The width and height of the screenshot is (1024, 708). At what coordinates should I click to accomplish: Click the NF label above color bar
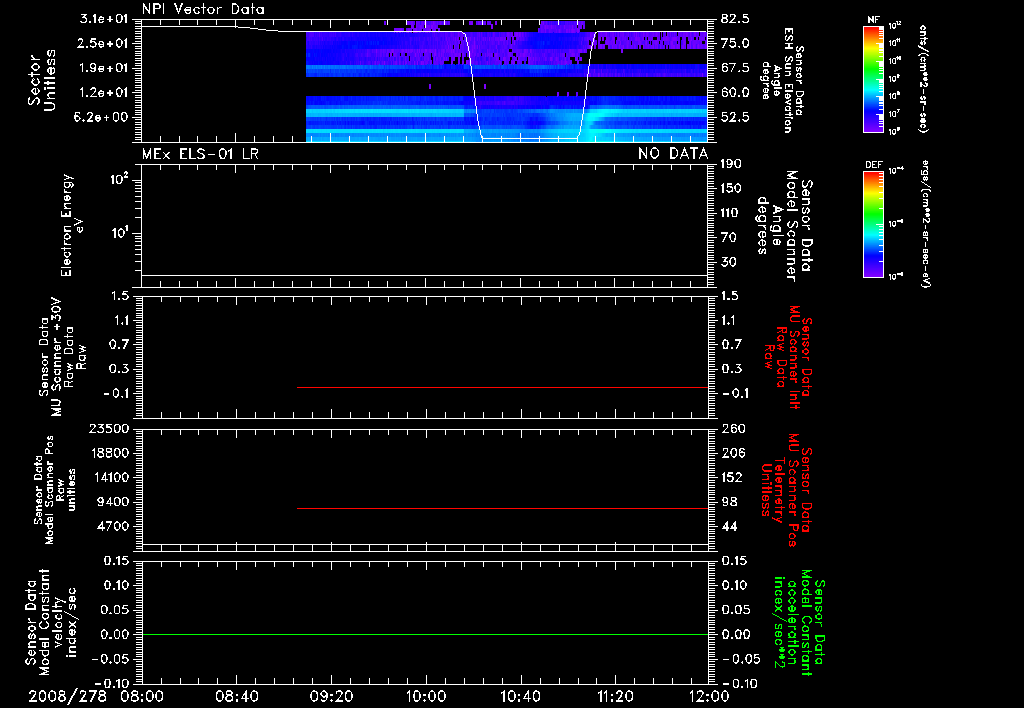873,20
